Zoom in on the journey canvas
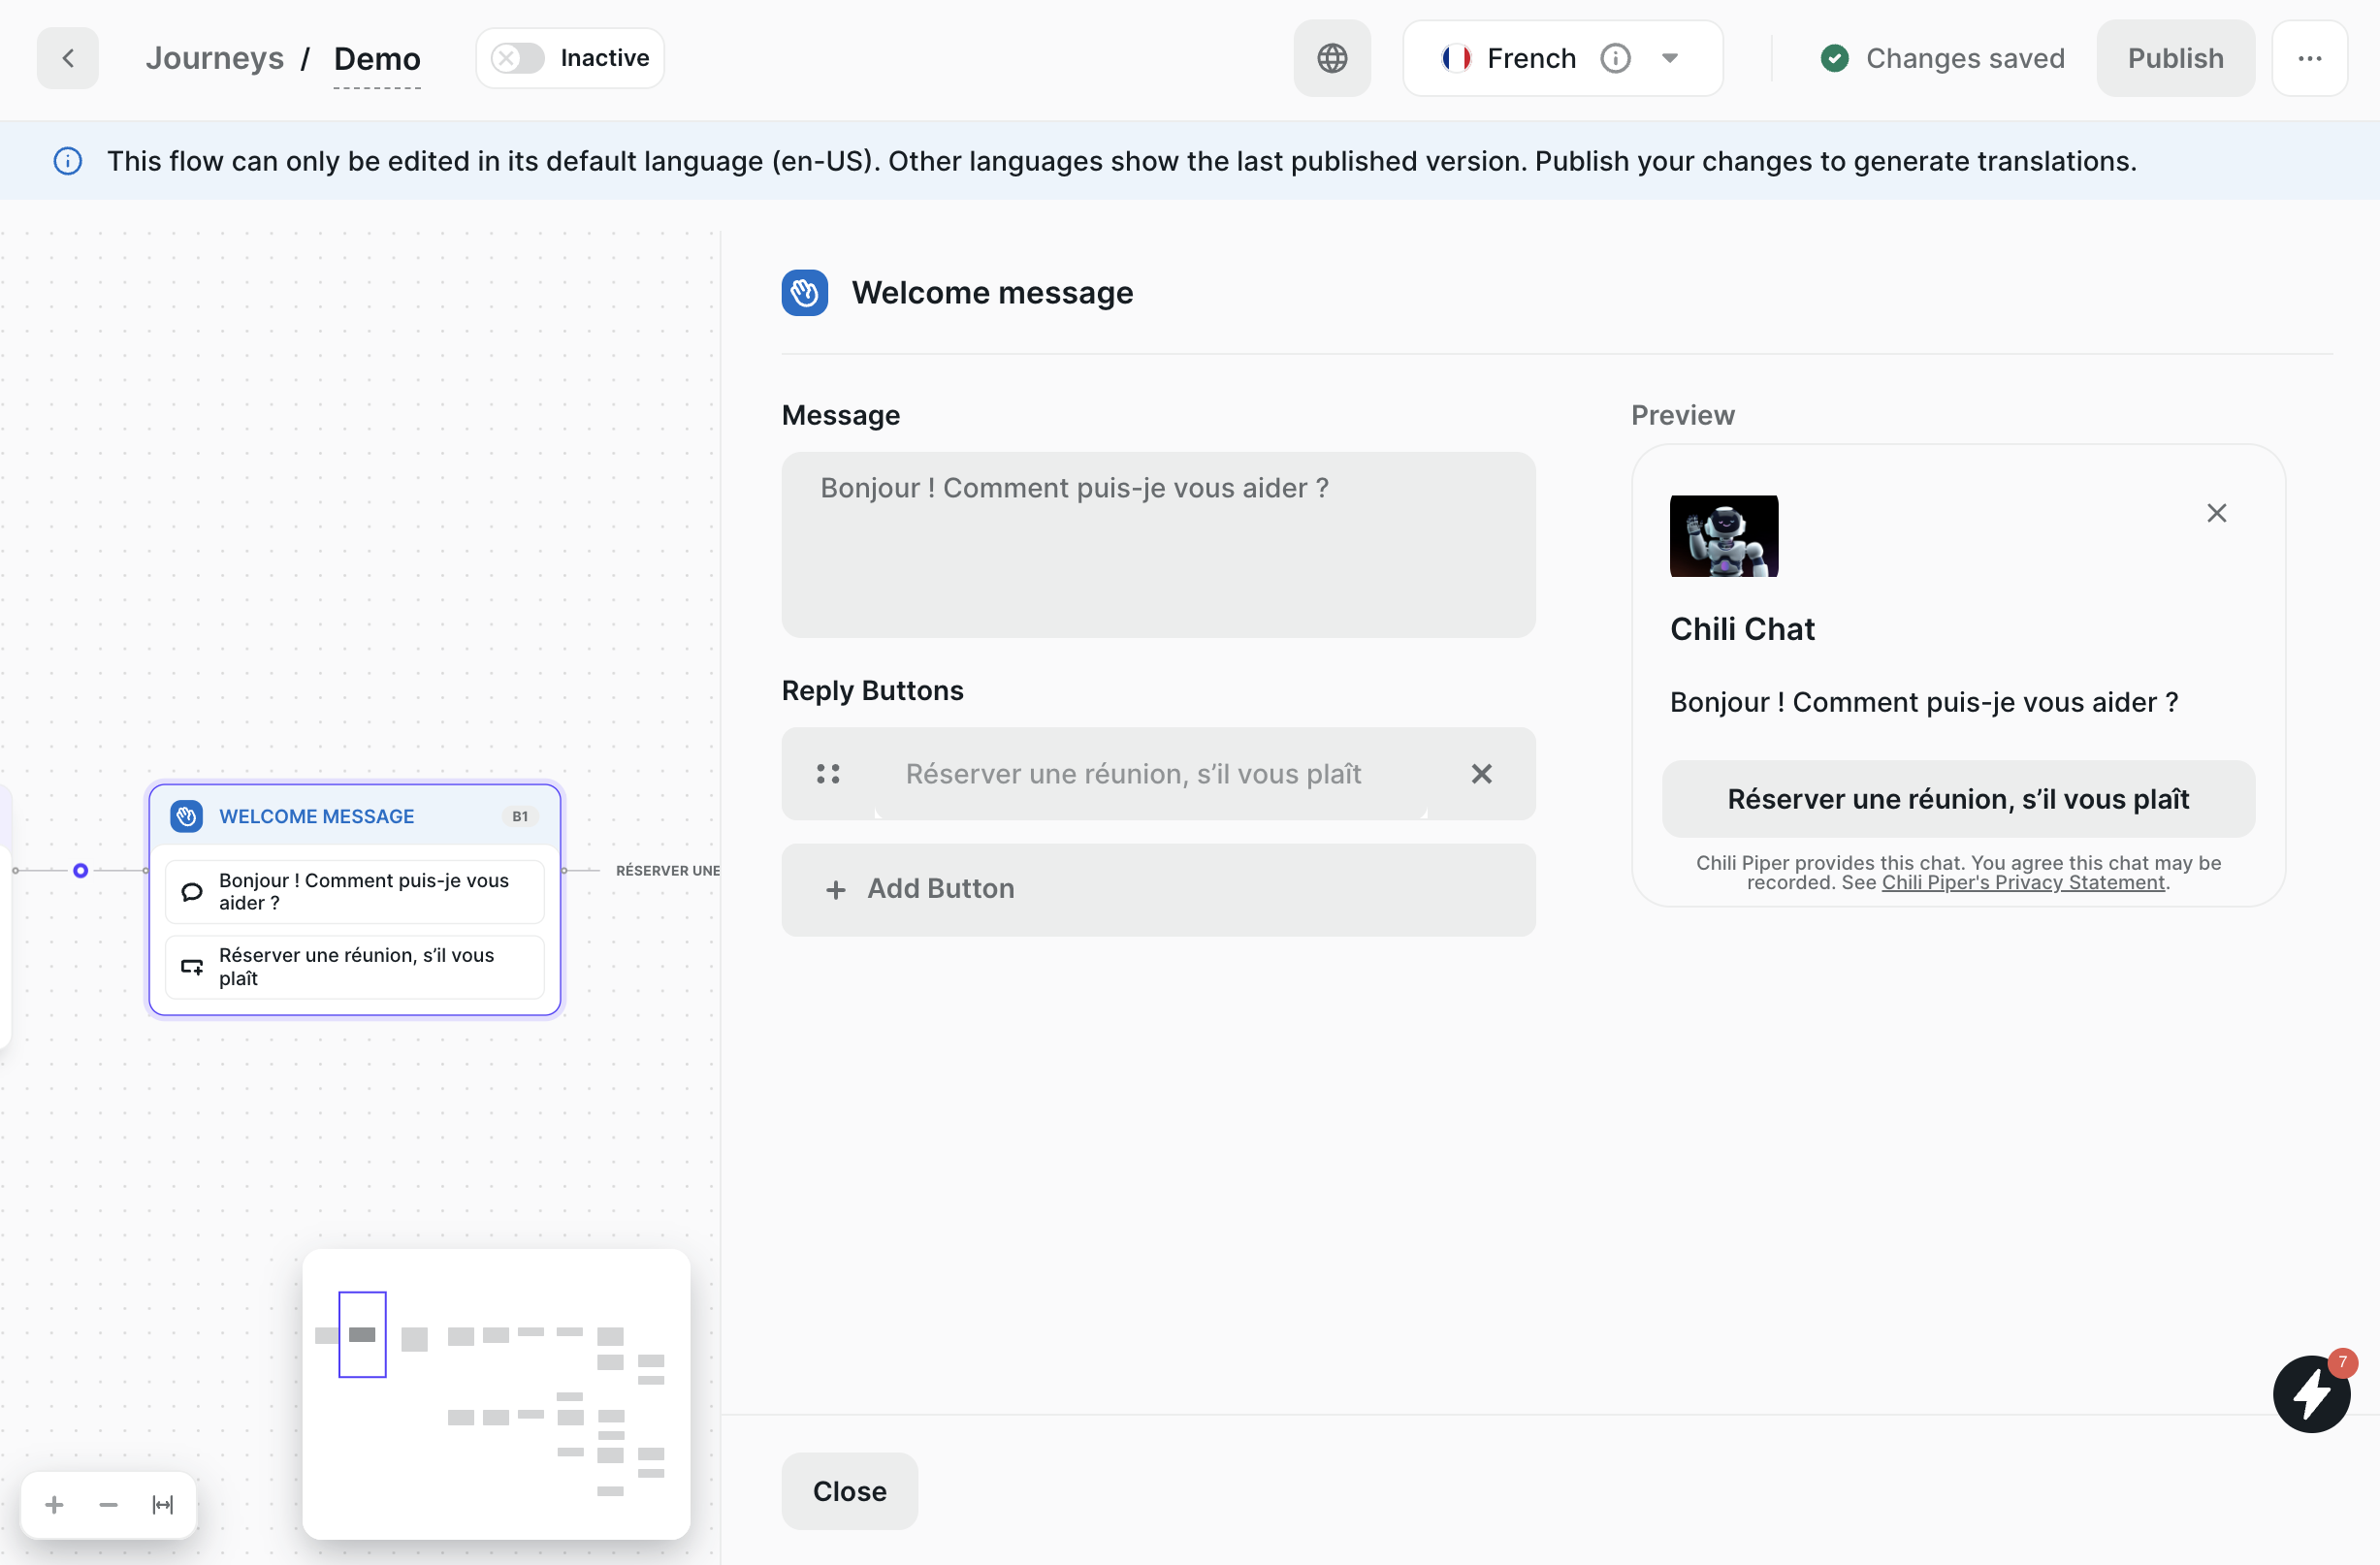The width and height of the screenshot is (2380, 1565). tap(53, 1504)
